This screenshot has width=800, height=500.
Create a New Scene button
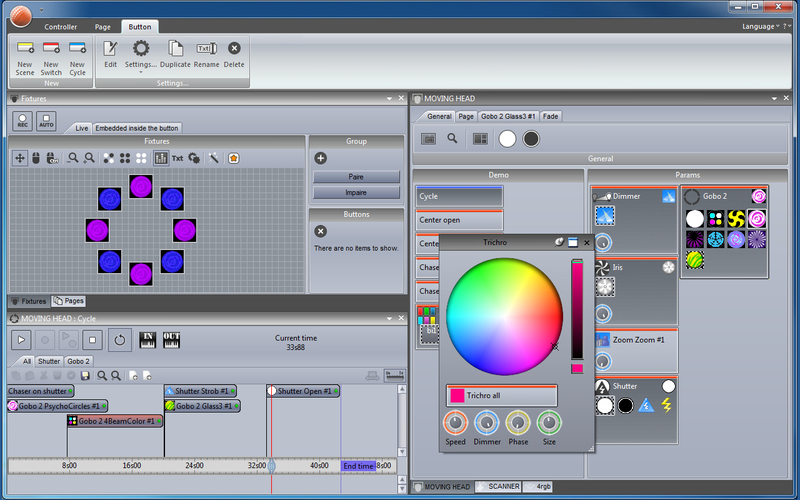coord(24,58)
